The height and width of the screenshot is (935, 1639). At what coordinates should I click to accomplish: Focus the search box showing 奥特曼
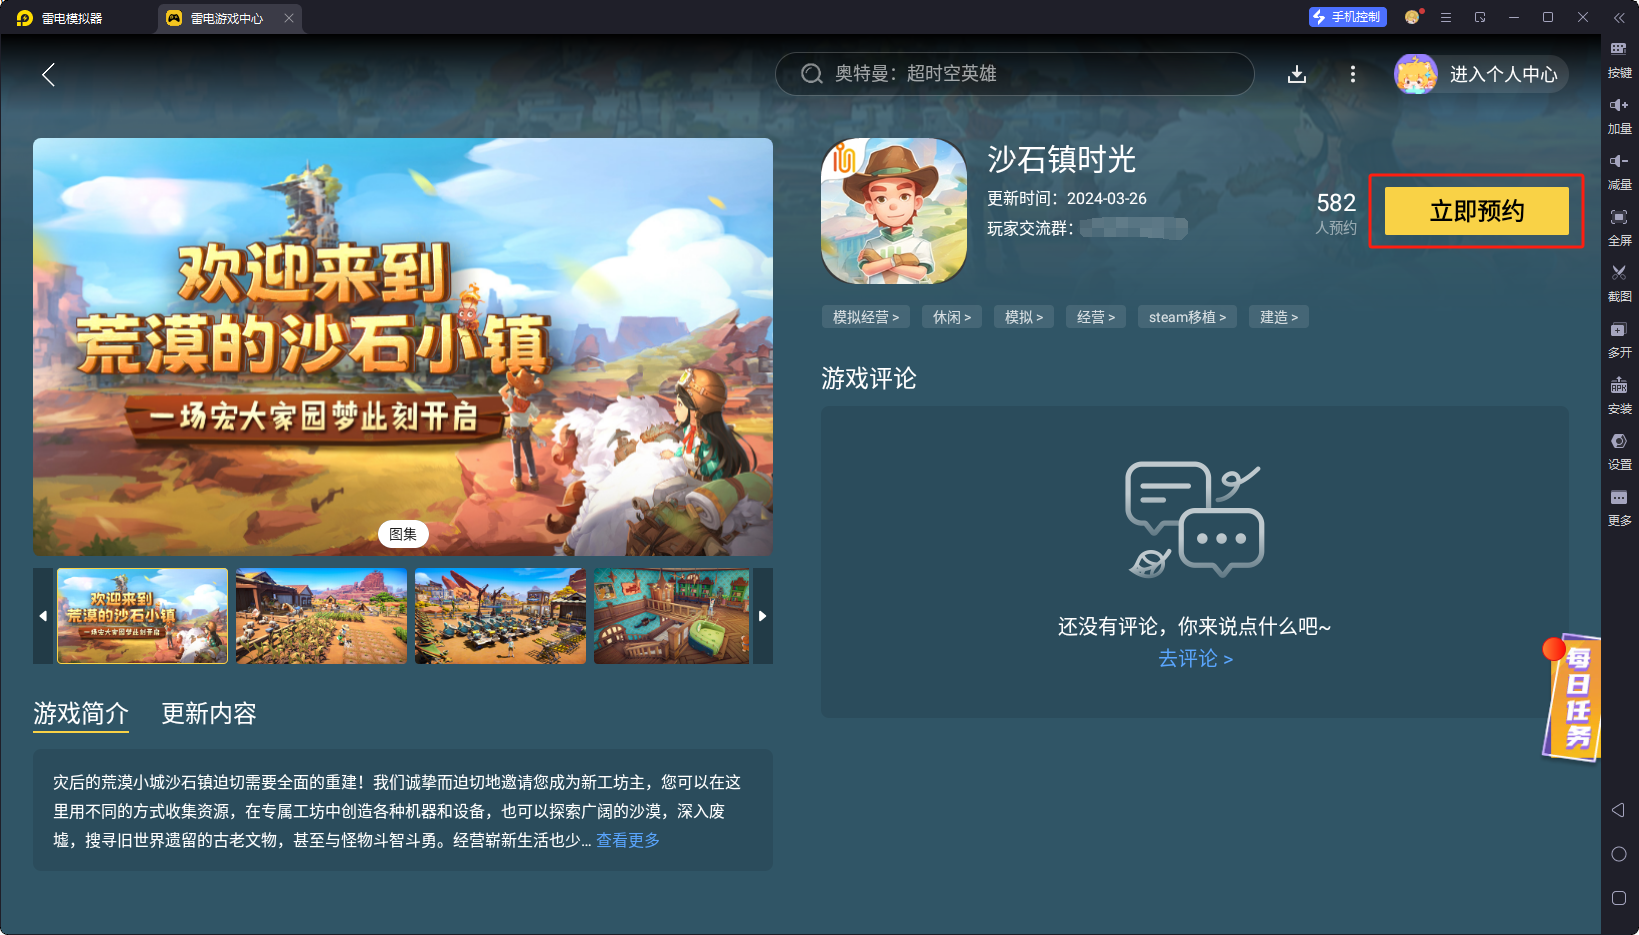(x=1014, y=74)
